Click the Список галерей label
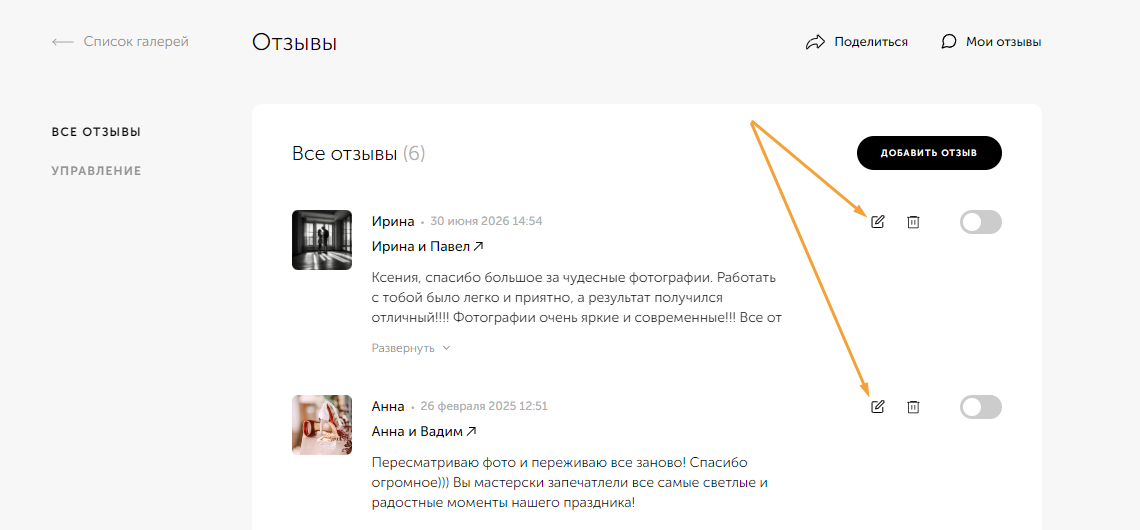Screen dimensions: 1140x530 [136, 41]
